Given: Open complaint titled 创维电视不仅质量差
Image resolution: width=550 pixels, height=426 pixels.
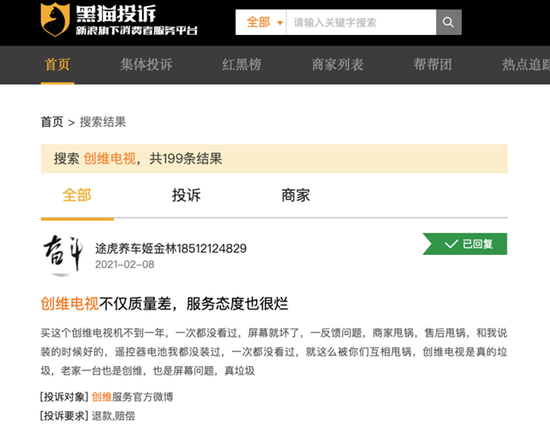Looking at the screenshot, I should click(164, 304).
